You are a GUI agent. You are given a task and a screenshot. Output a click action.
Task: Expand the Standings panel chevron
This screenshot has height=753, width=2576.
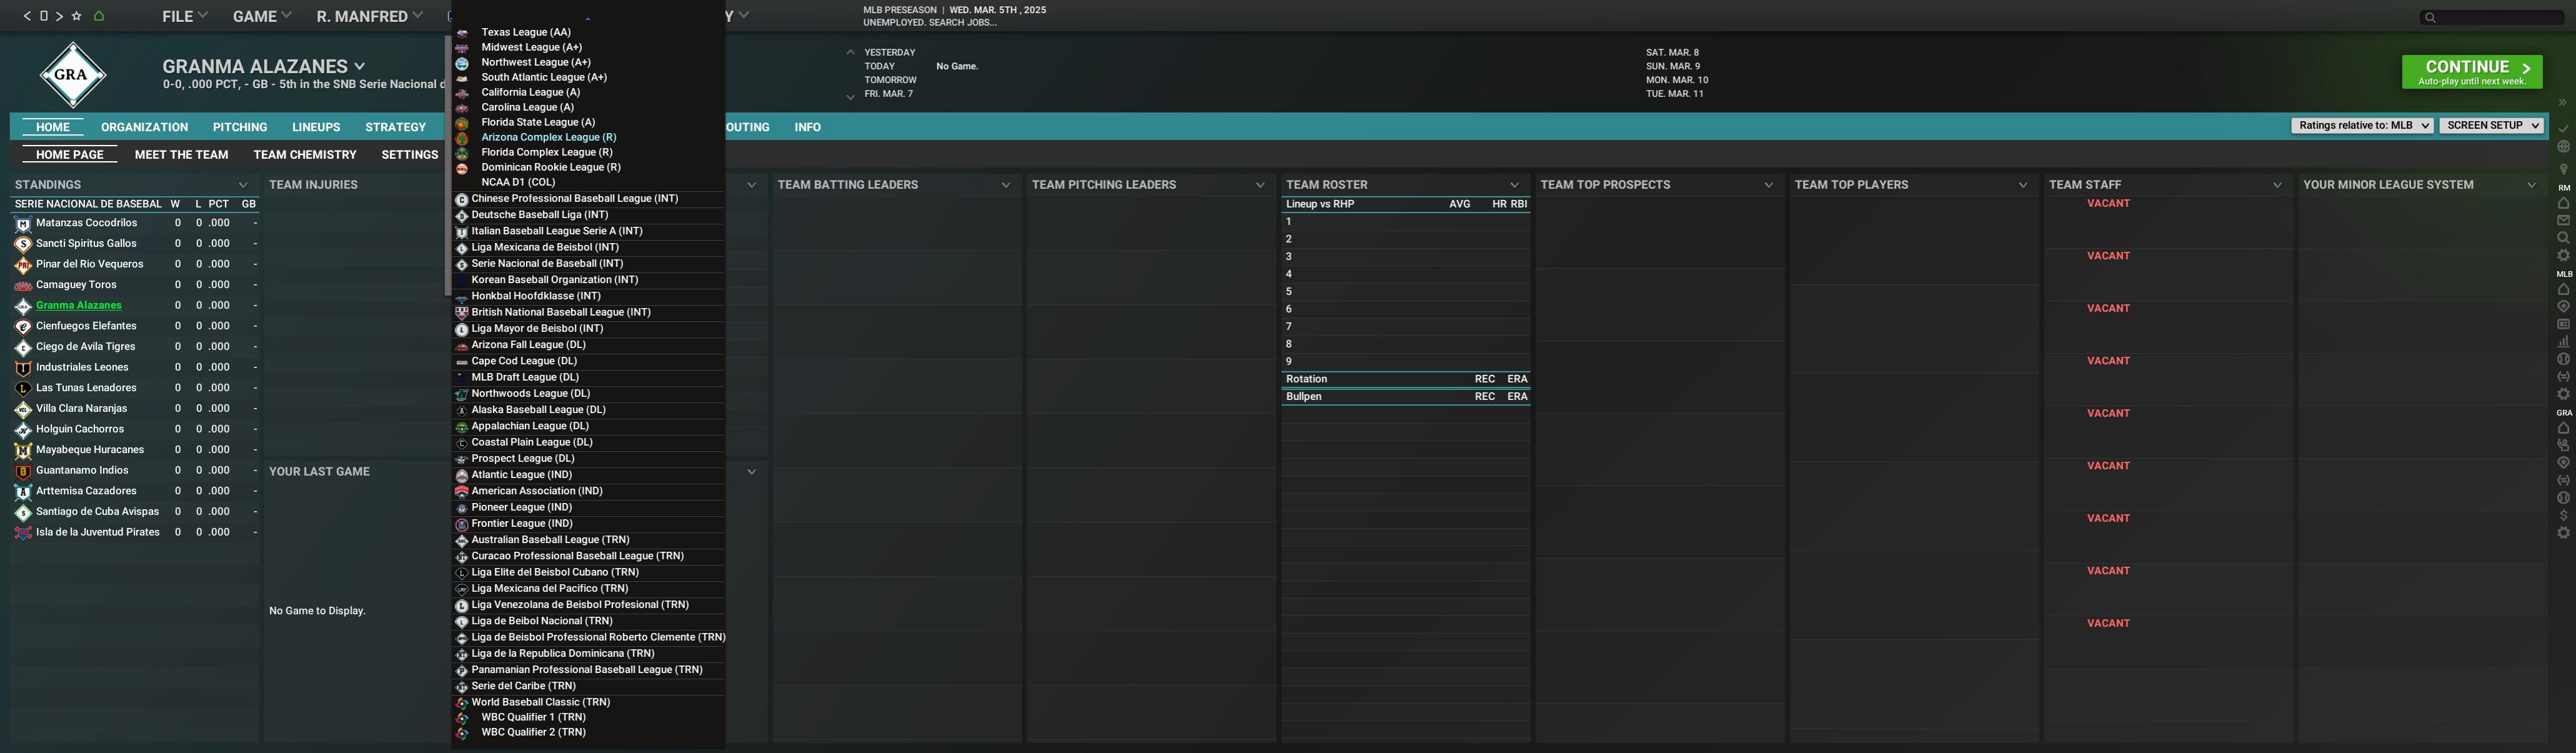click(x=243, y=185)
